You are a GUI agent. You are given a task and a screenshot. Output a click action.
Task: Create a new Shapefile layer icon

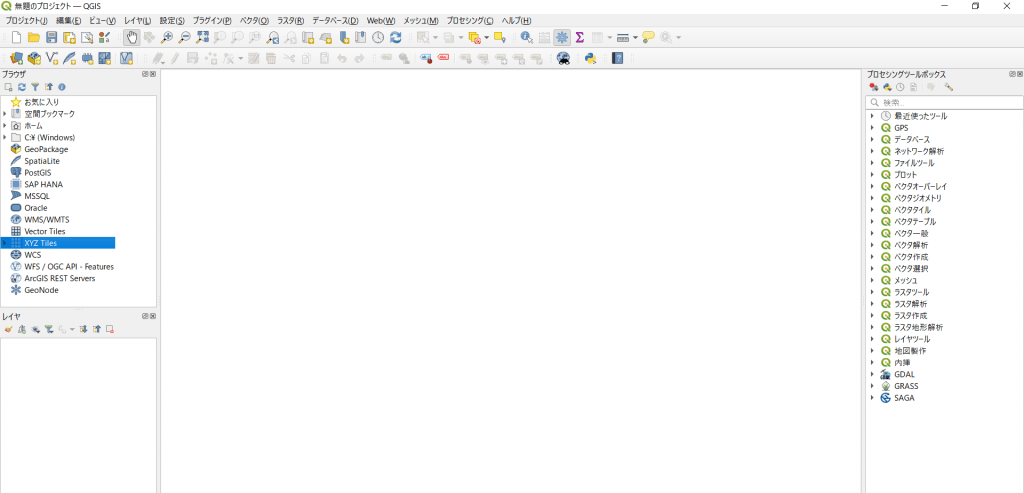pyautogui.click(x=52, y=59)
